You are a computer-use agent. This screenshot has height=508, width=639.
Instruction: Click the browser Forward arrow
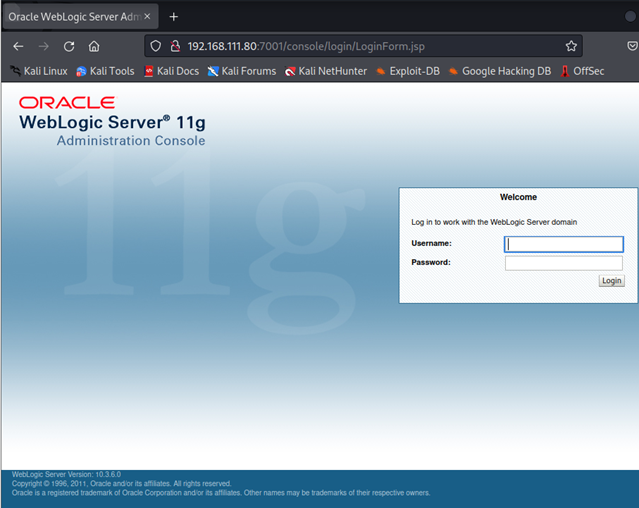coord(43,46)
